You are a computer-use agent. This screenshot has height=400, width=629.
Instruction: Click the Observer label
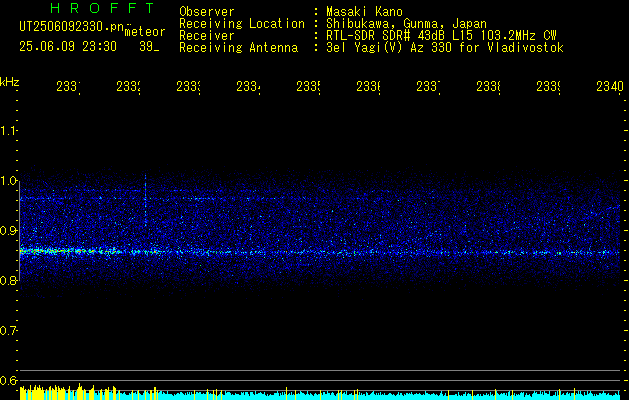[207, 12]
